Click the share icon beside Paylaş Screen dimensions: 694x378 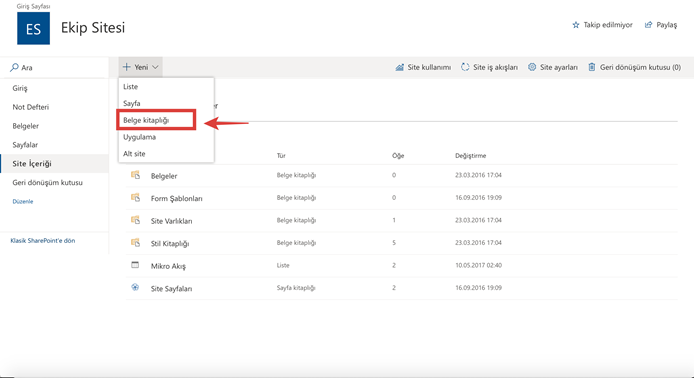click(648, 25)
